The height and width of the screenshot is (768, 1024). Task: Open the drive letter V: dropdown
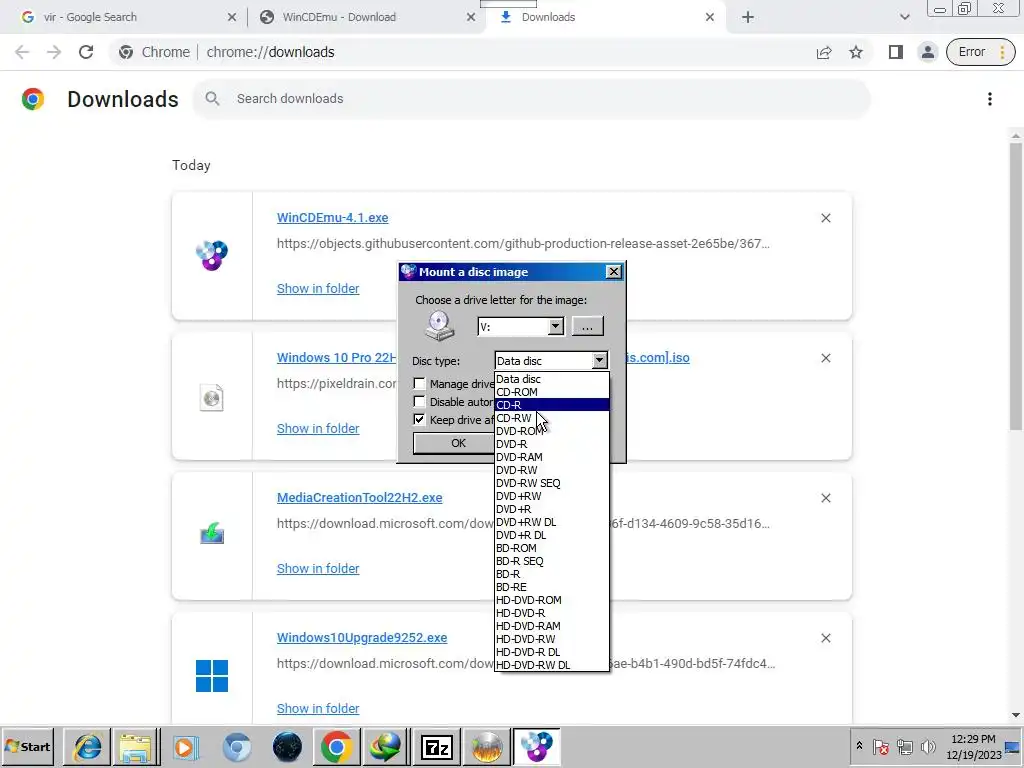click(x=556, y=327)
